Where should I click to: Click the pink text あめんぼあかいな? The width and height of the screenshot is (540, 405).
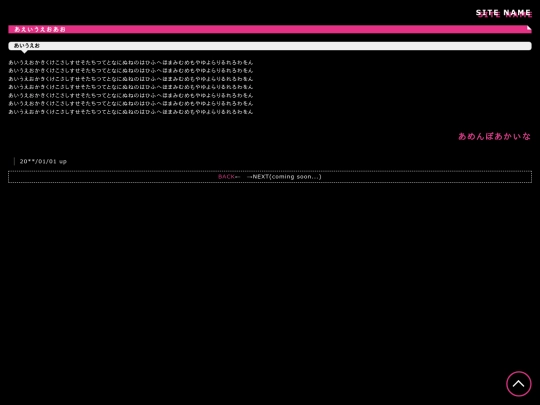point(494,136)
